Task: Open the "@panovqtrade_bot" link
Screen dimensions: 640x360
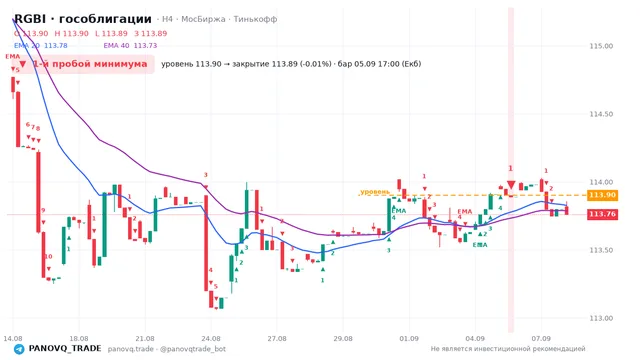Action: point(193,349)
